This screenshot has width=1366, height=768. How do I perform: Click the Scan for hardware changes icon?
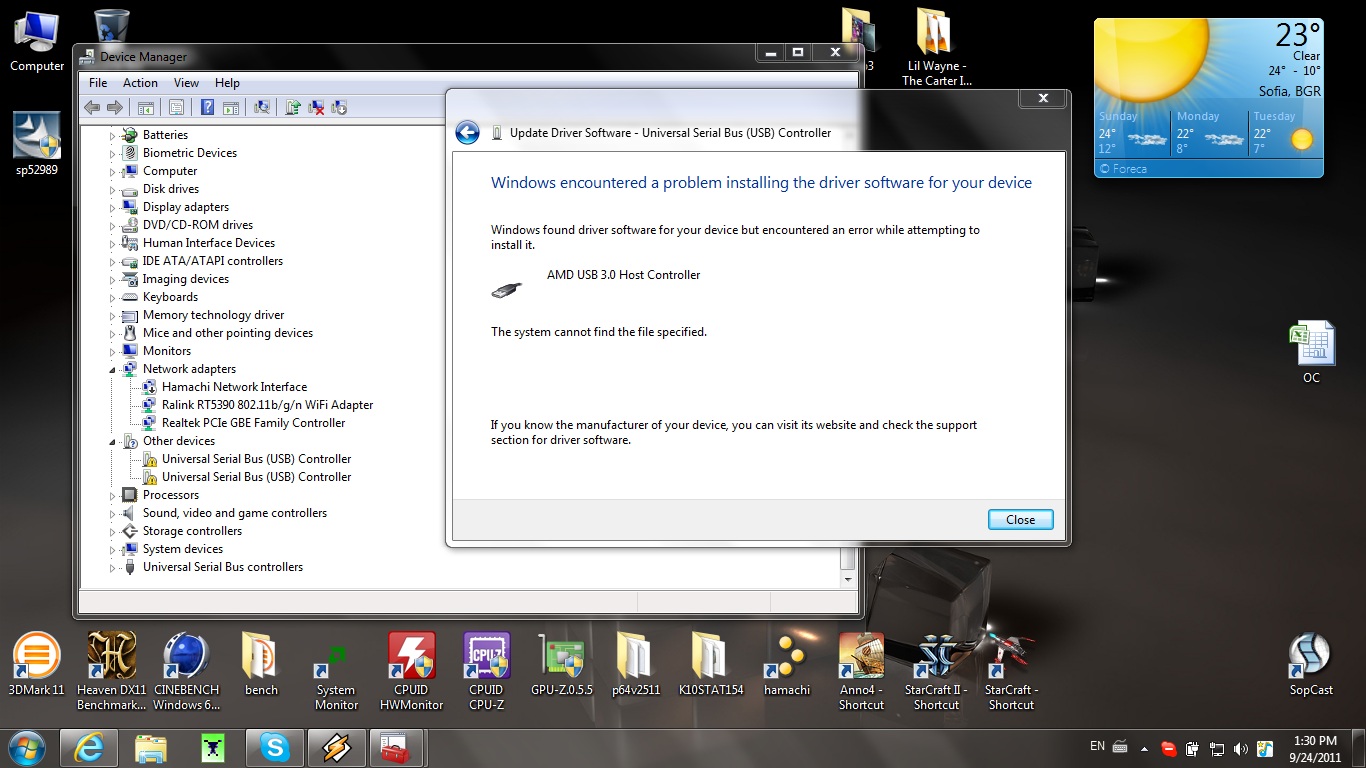262,107
